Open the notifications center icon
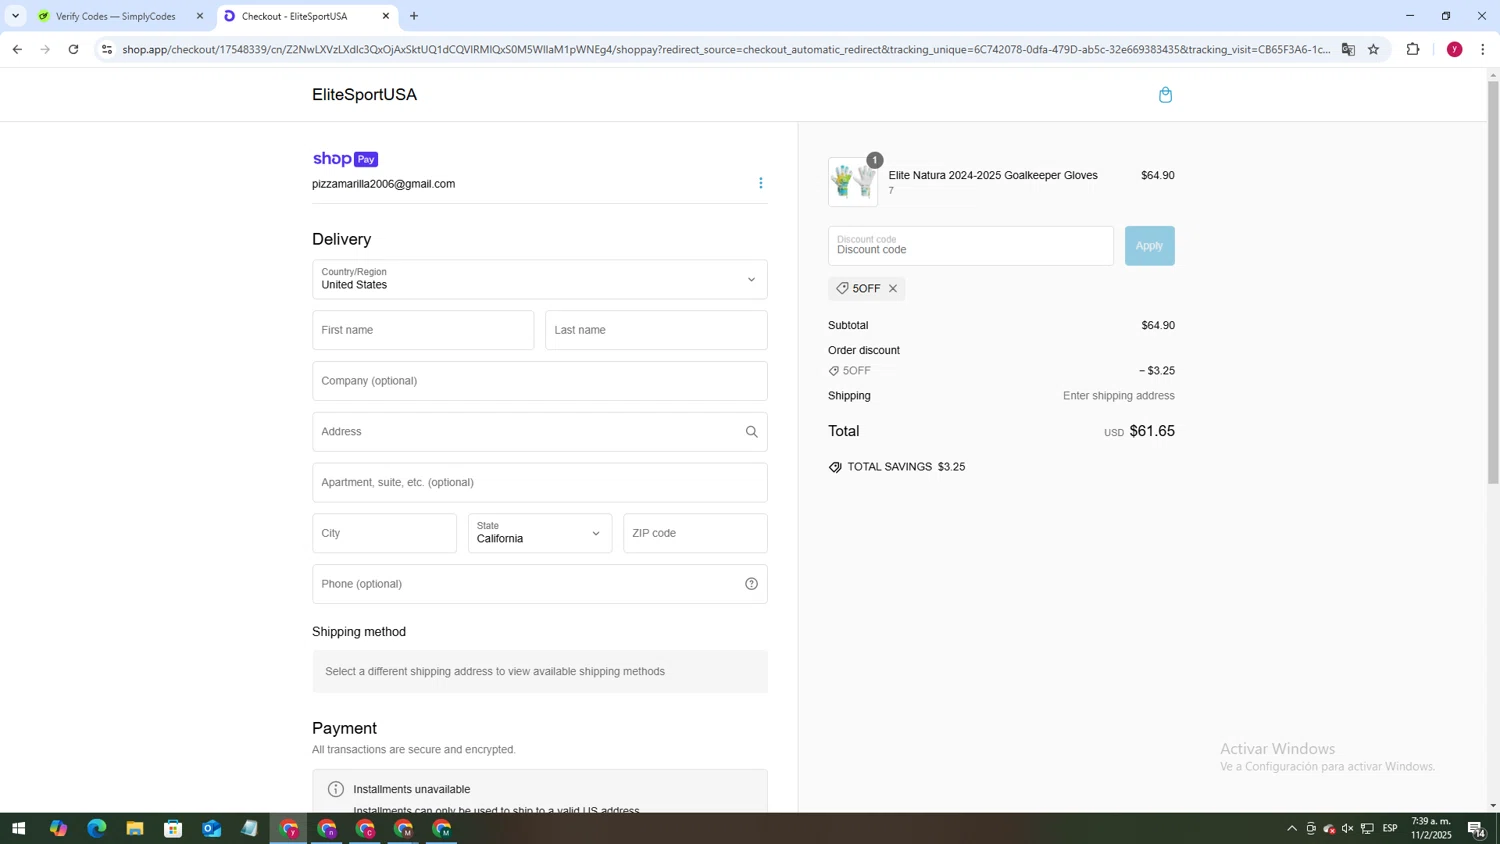The image size is (1500, 844). coord(1476,829)
